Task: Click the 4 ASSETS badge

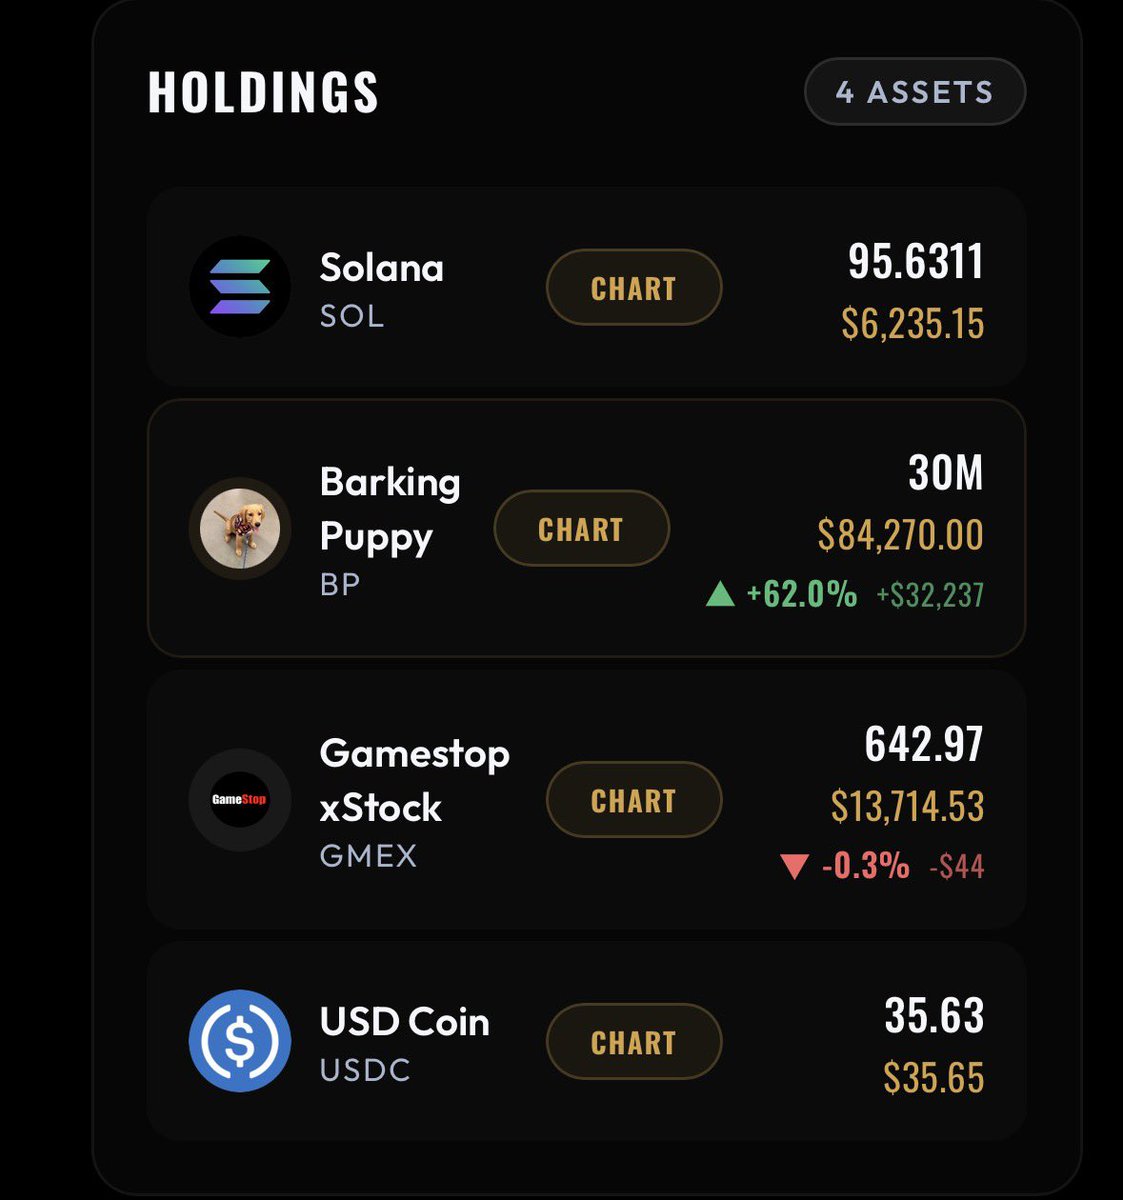Action: [x=915, y=92]
